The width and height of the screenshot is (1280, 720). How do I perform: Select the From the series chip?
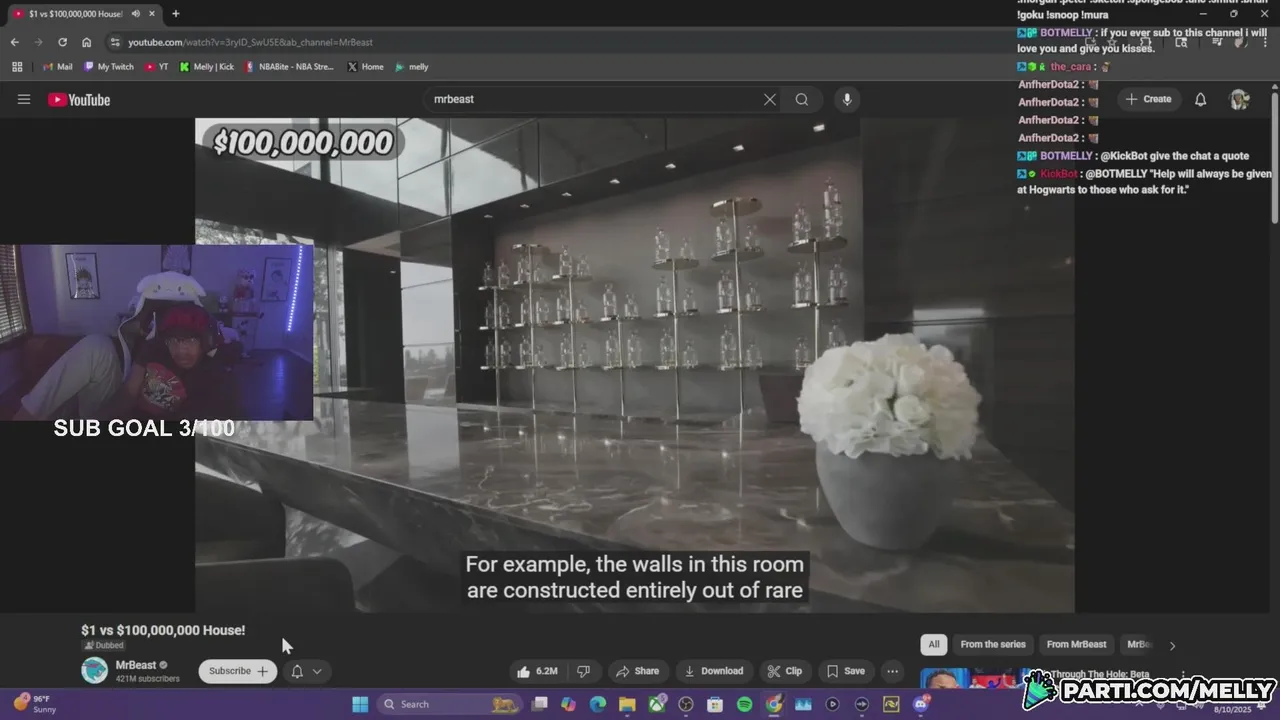993,644
